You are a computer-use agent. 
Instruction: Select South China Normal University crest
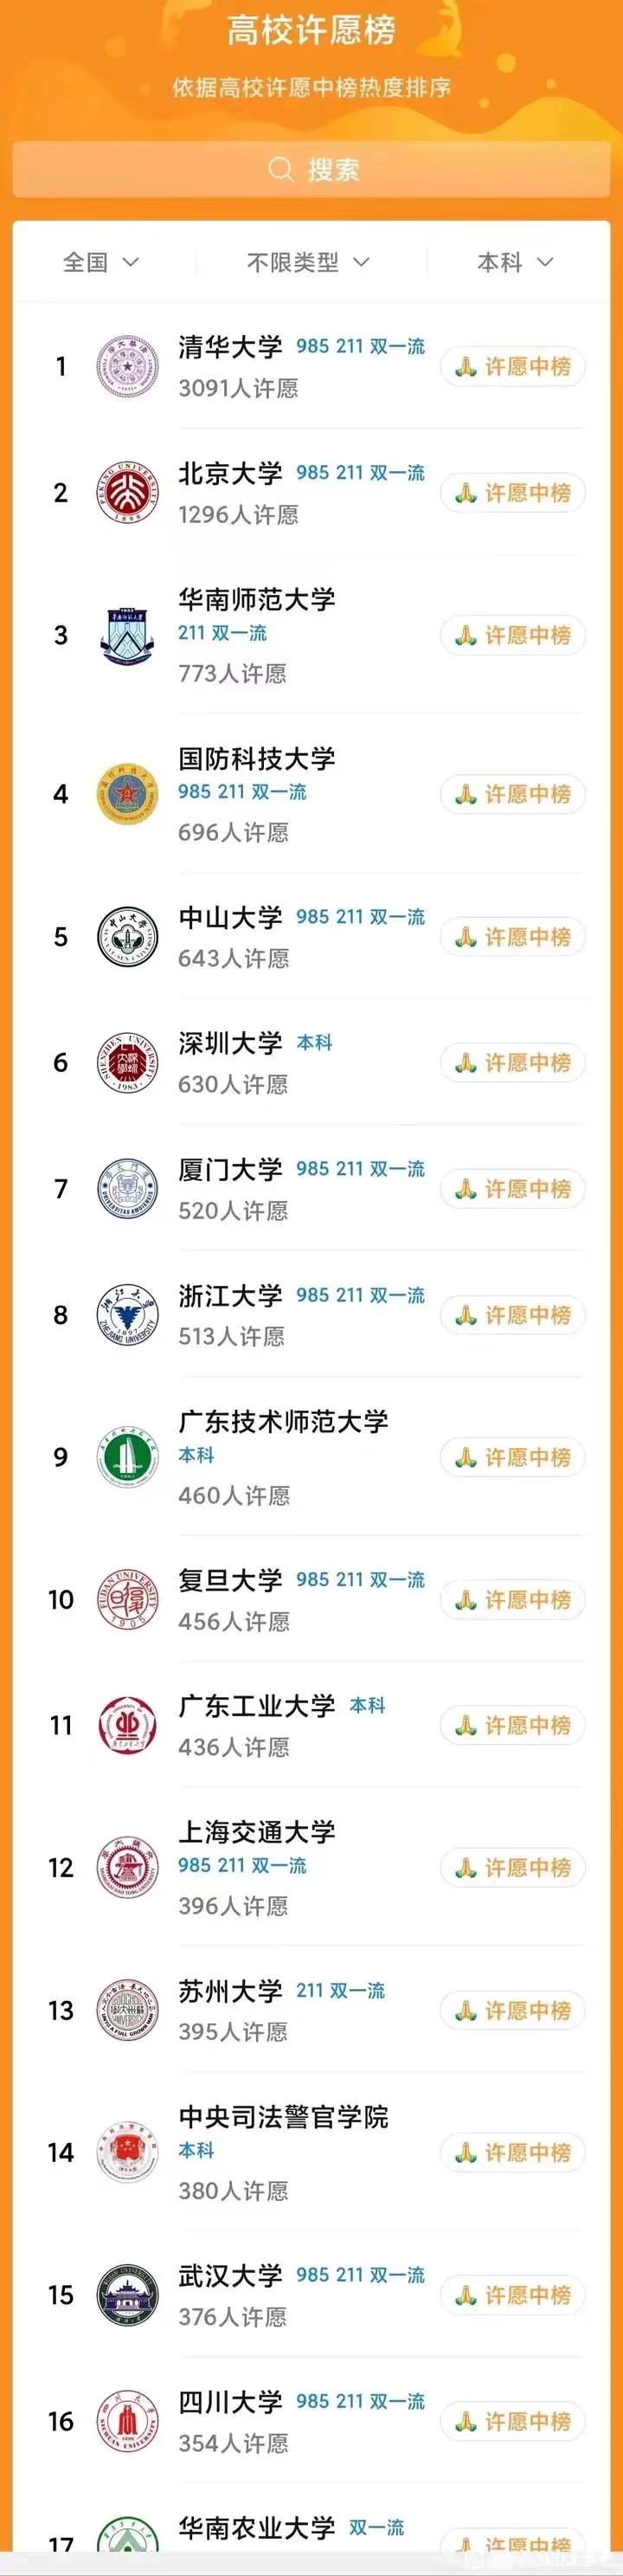pos(127,635)
